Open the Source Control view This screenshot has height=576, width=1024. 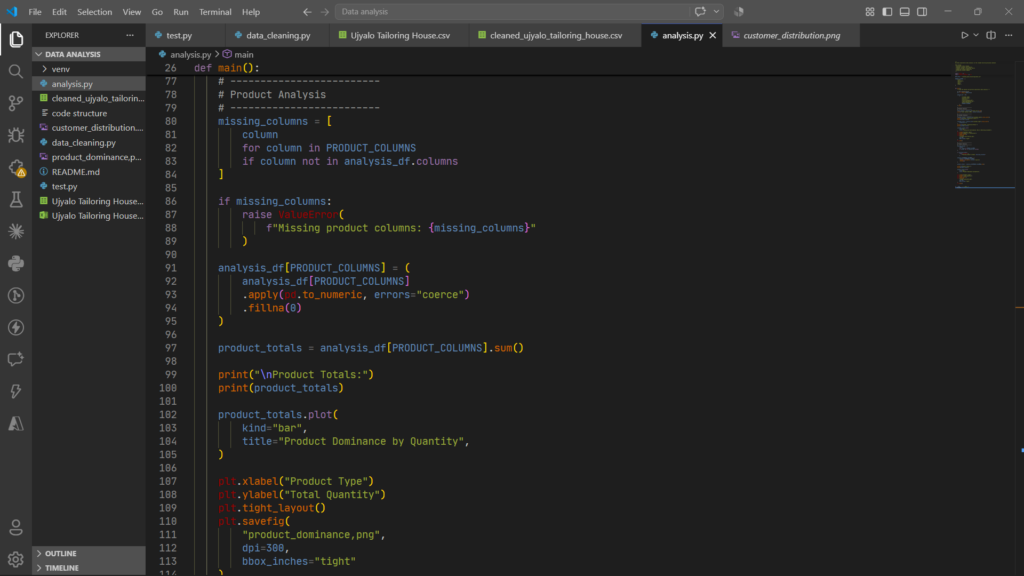click(16, 103)
